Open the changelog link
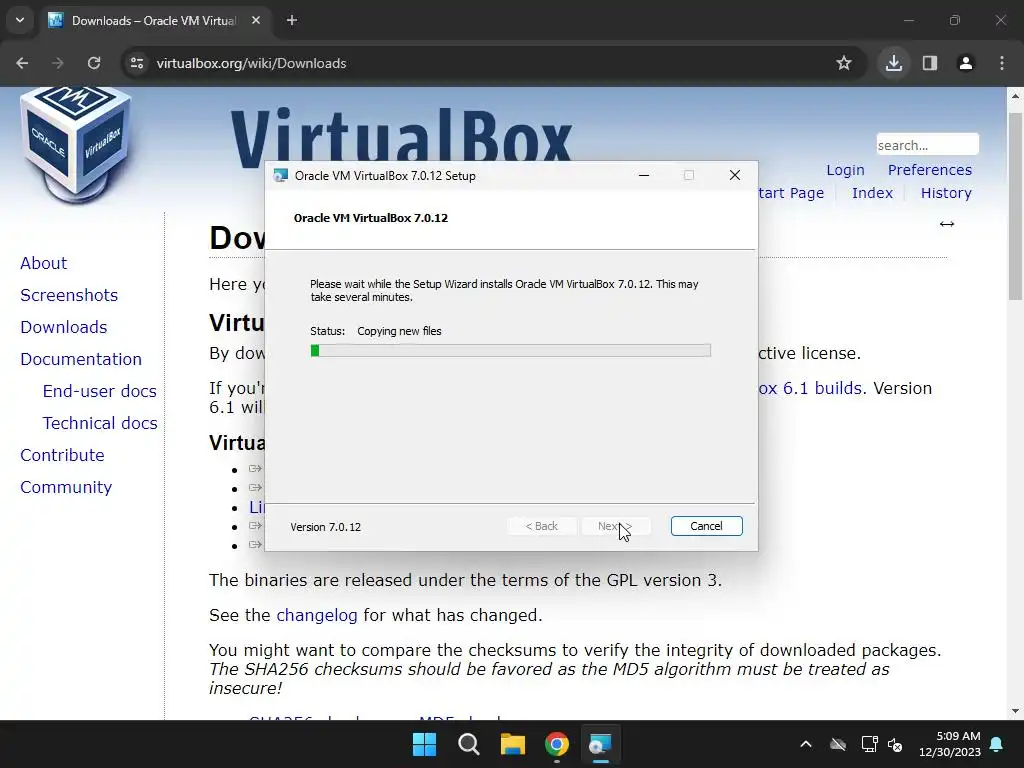This screenshot has width=1024, height=768. click(x=317, y=615)
